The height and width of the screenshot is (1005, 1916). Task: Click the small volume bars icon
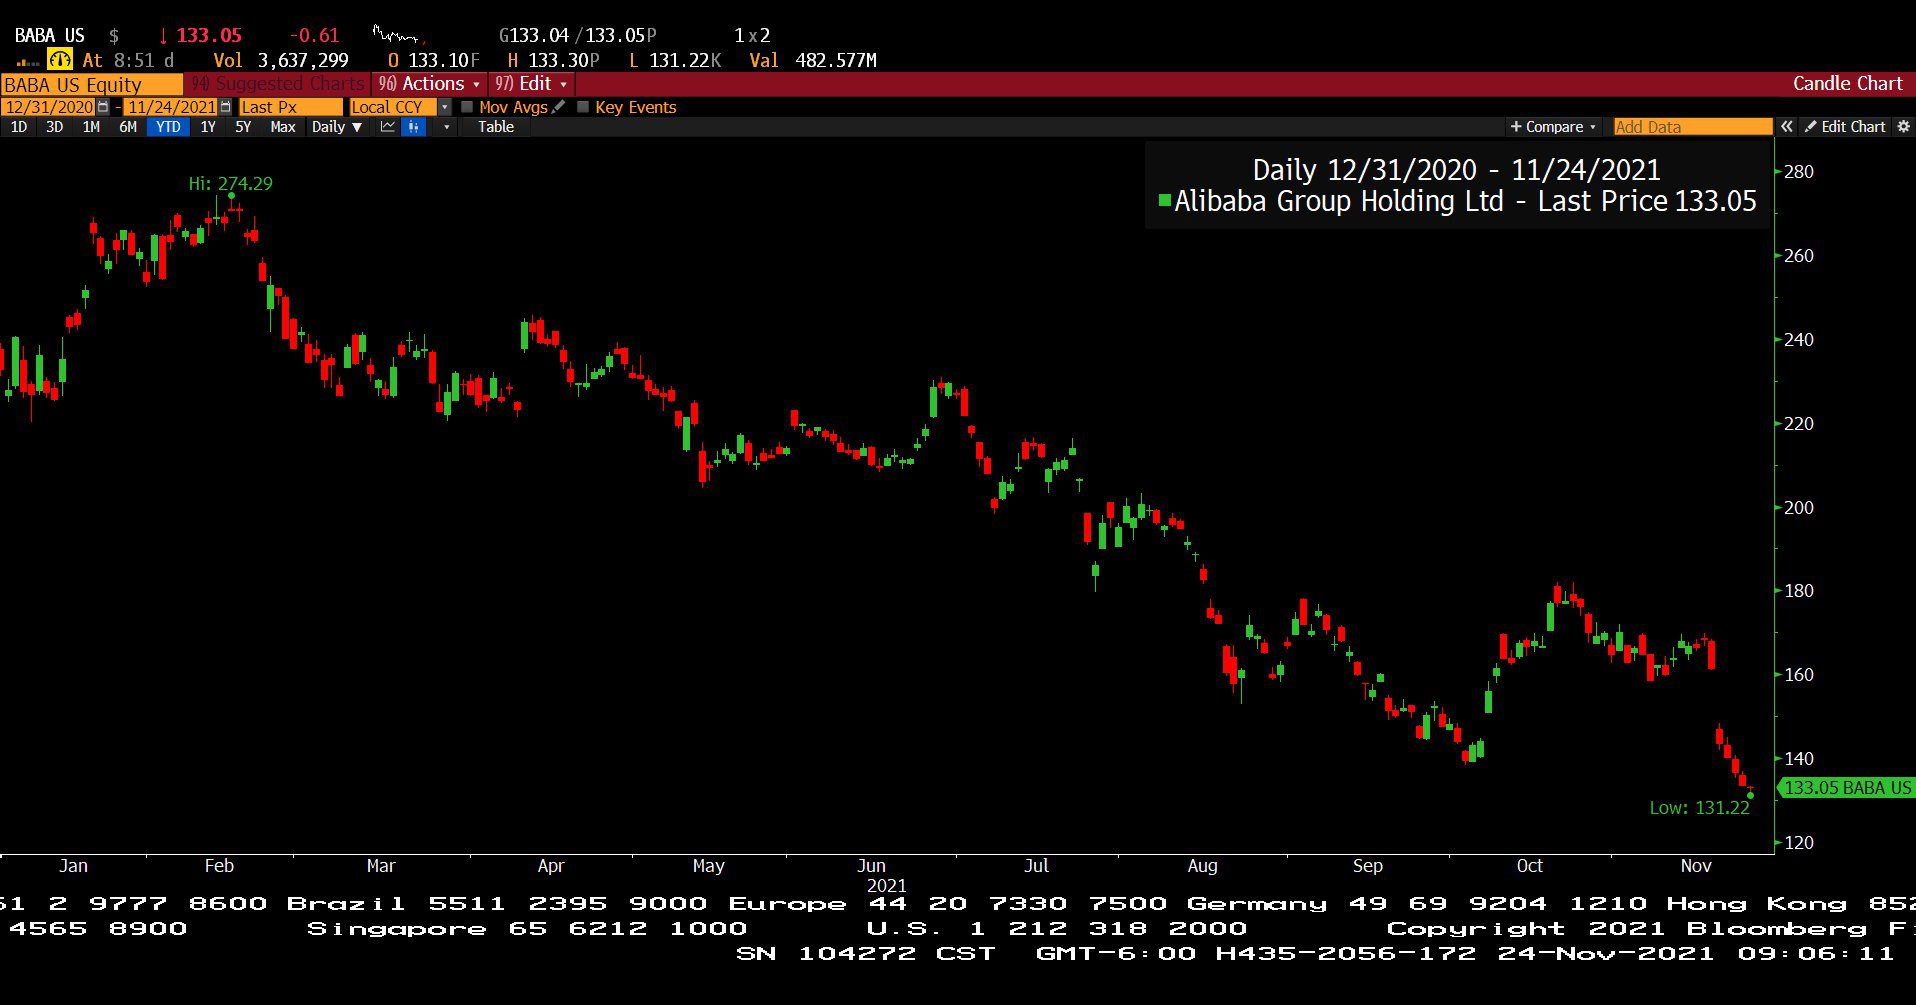[28, 62]
